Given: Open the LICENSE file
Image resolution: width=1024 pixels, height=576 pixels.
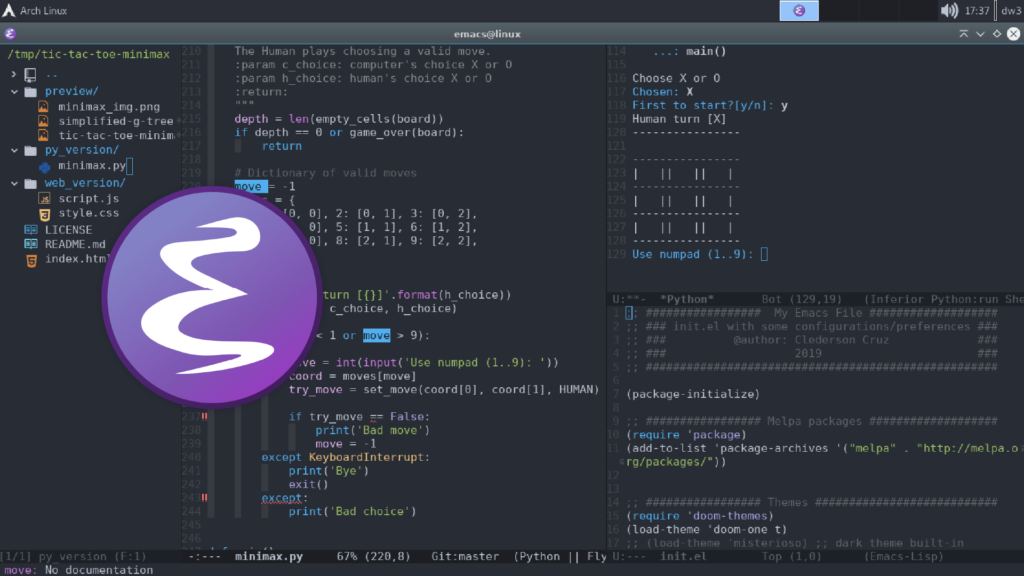Looking at the screenshot, I should point(69,230).
